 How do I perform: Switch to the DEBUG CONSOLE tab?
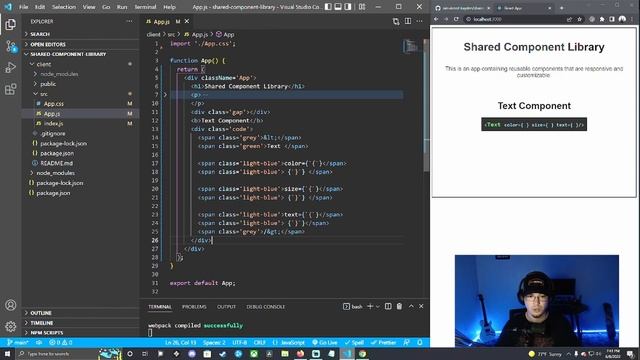coord(266,307)
